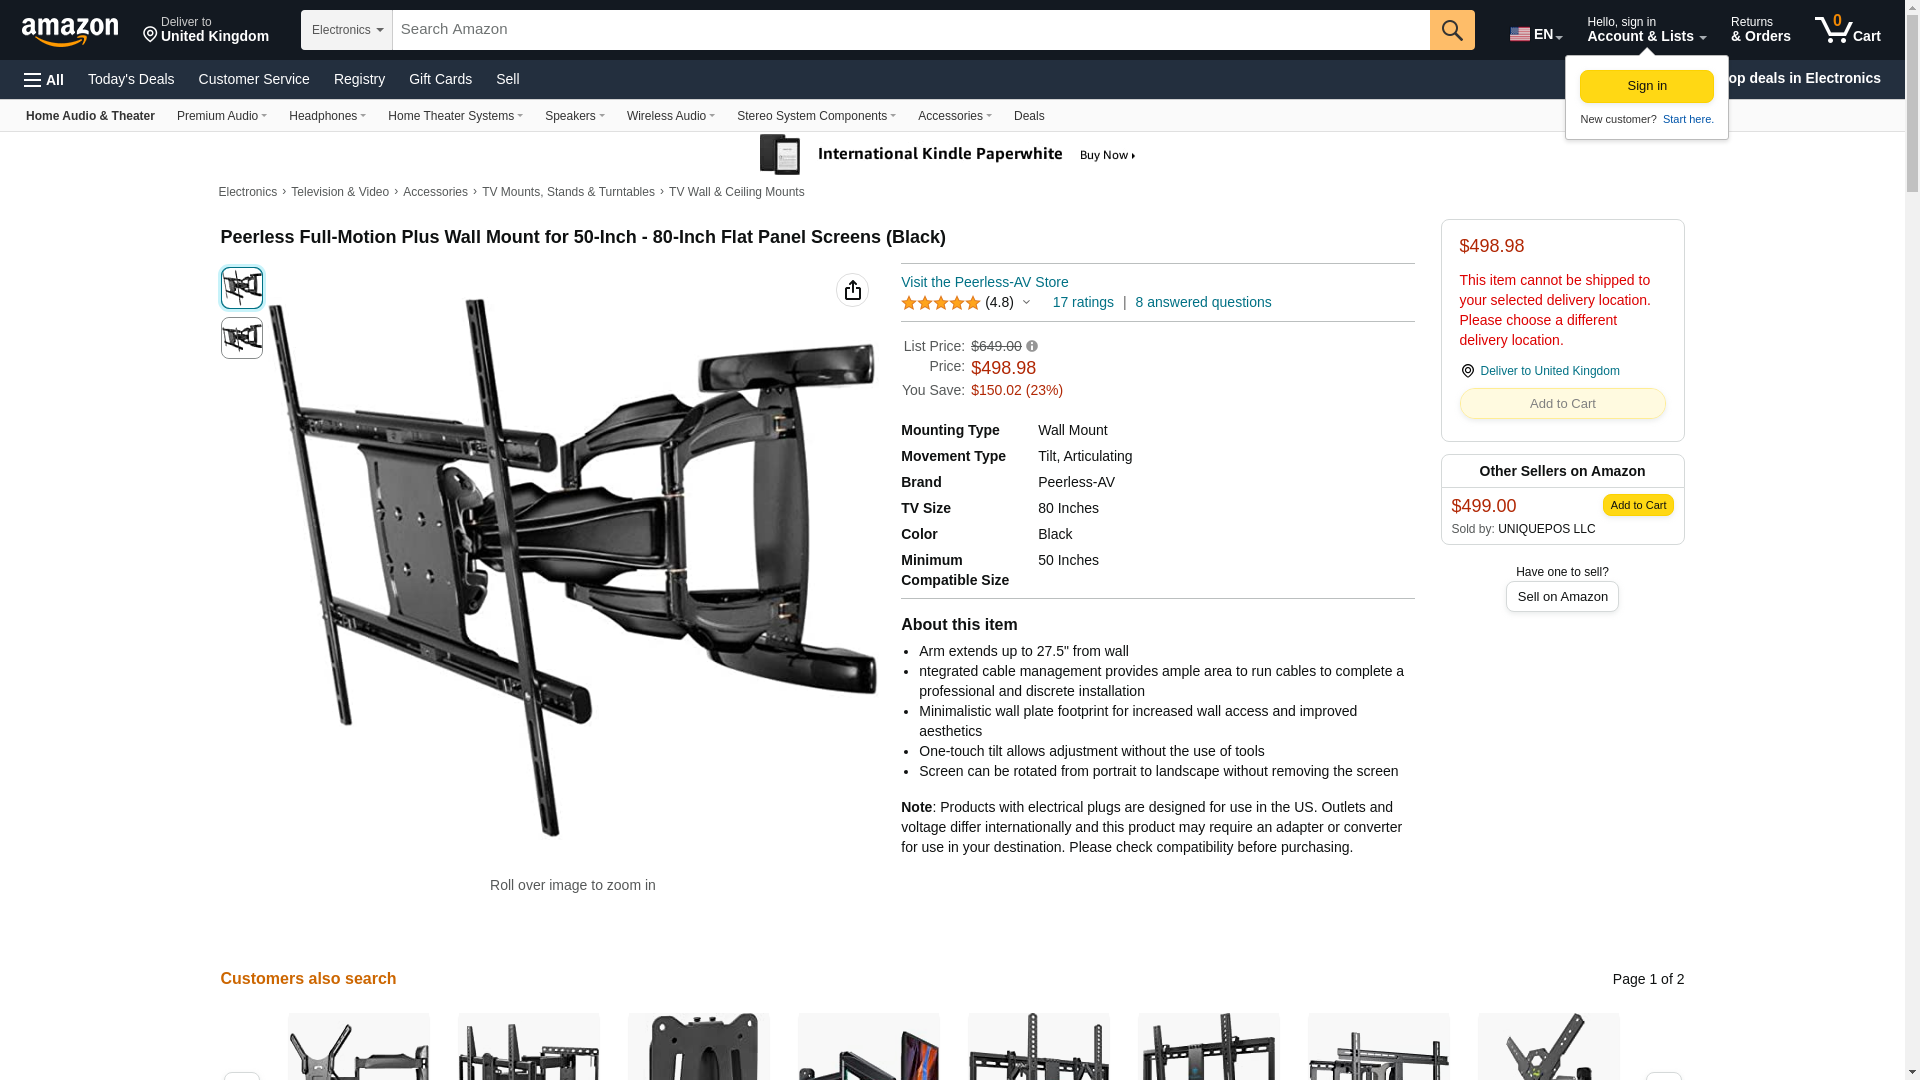Click the share icon on product image
This screenshot has width=1920, height=1080.
(852, 290)
